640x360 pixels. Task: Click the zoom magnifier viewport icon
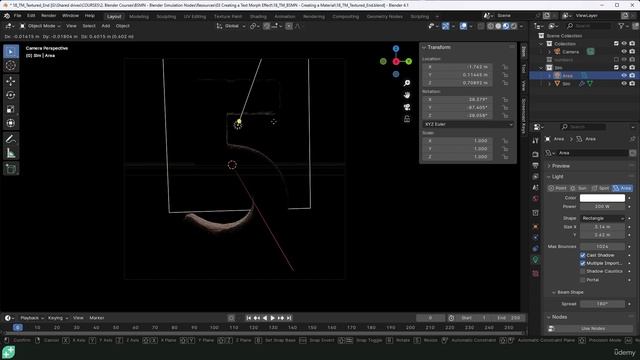407,83
